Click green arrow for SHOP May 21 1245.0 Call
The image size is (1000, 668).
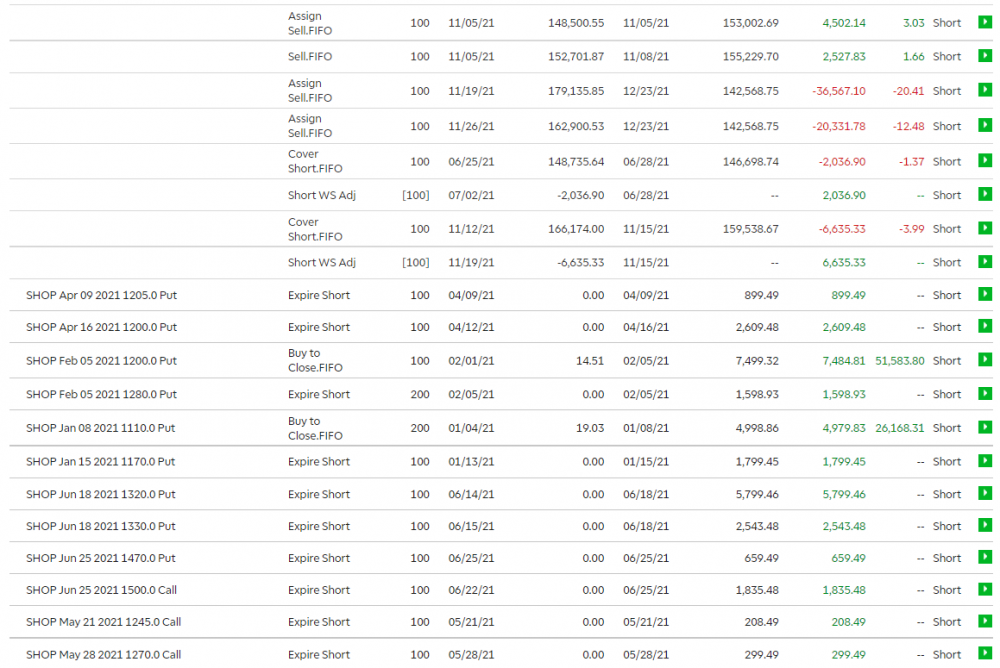pyautogui.click(x=985, y=621)
